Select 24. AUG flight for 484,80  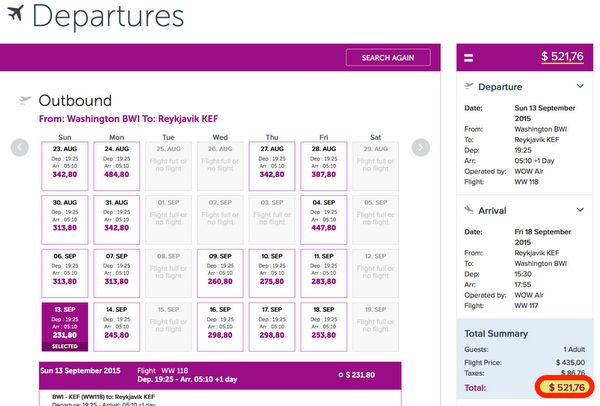(x=117, y=166)
